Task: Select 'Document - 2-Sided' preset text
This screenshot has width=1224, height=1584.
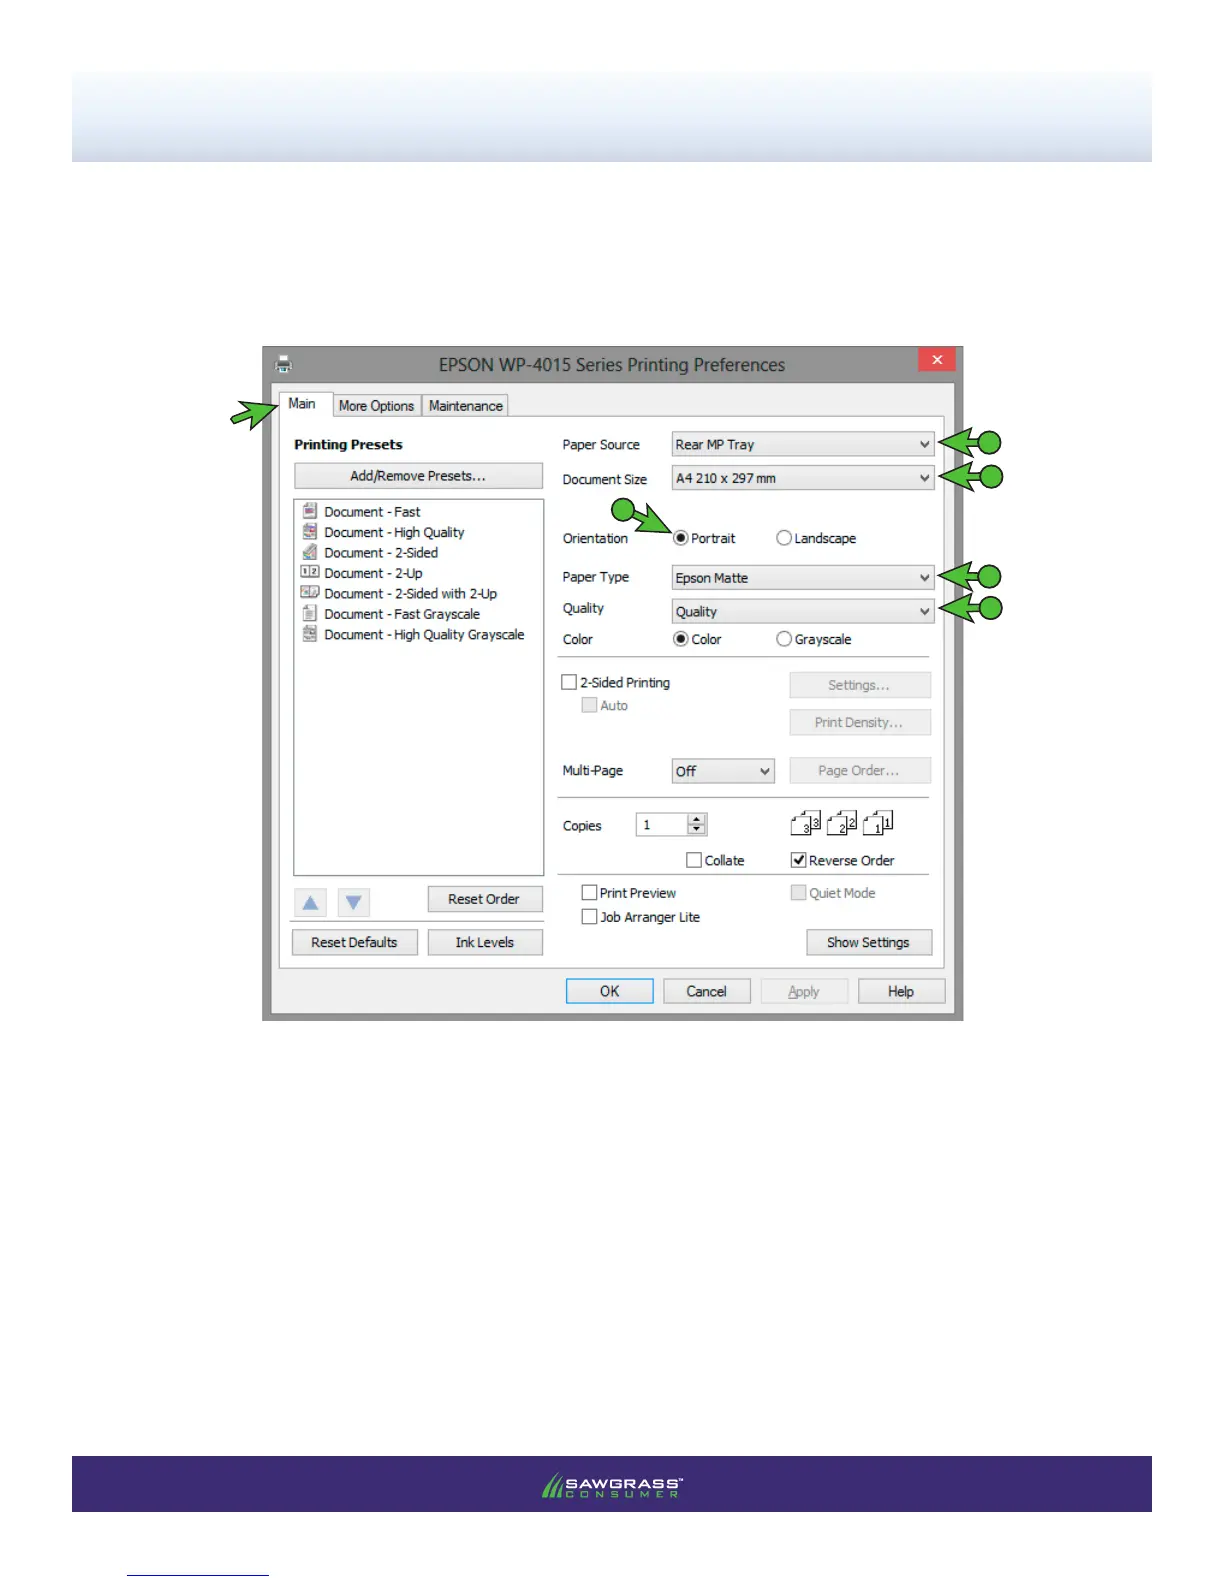Action: pyautogui.click(x=381, y=552)
